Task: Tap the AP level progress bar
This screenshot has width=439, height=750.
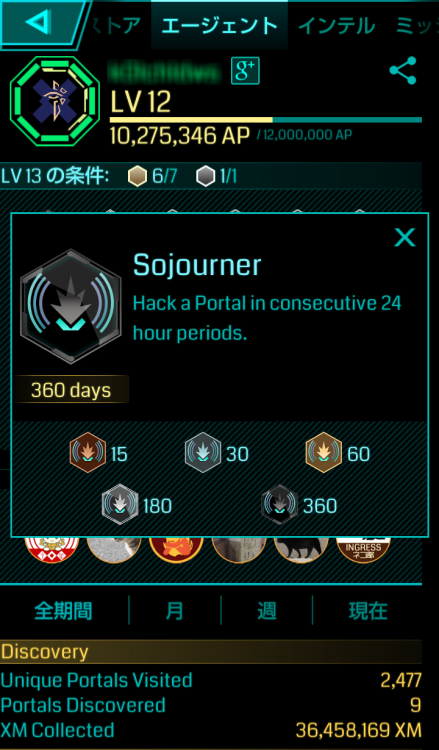Action: pyautogui.click(x=266, y=120)
